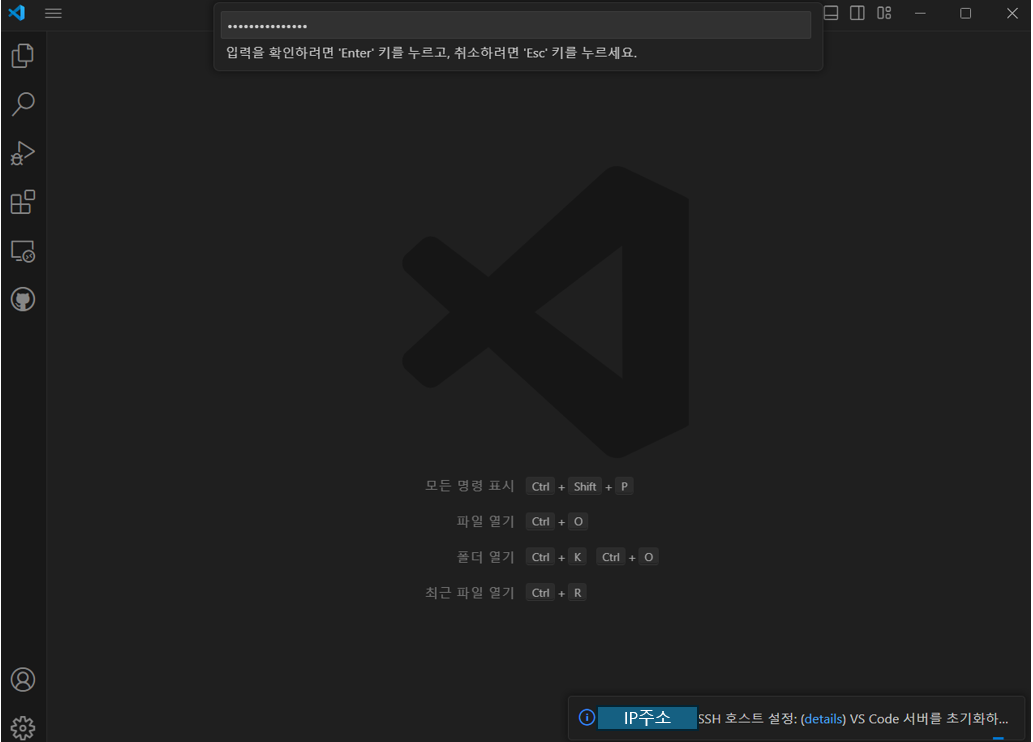Open the Accounts menu
This screenshot has width=1033, height=742.
[23, 679]
